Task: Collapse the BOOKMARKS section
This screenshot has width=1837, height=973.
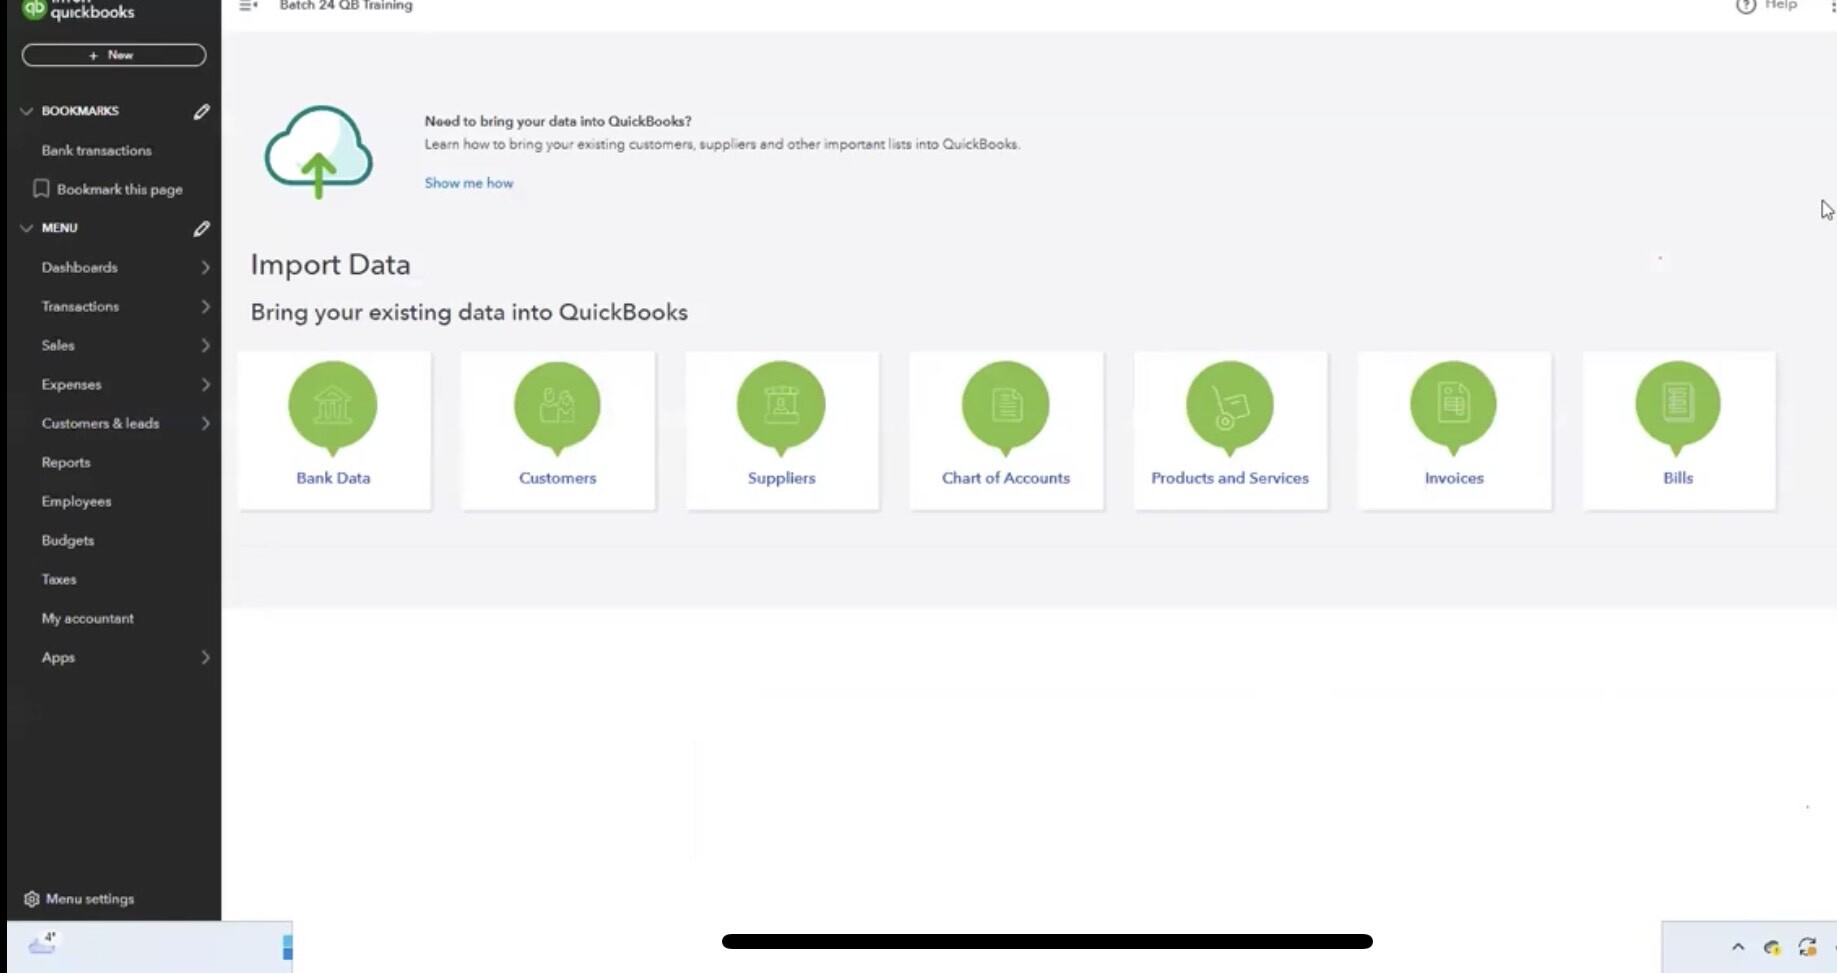Action: tap(27, 111)
